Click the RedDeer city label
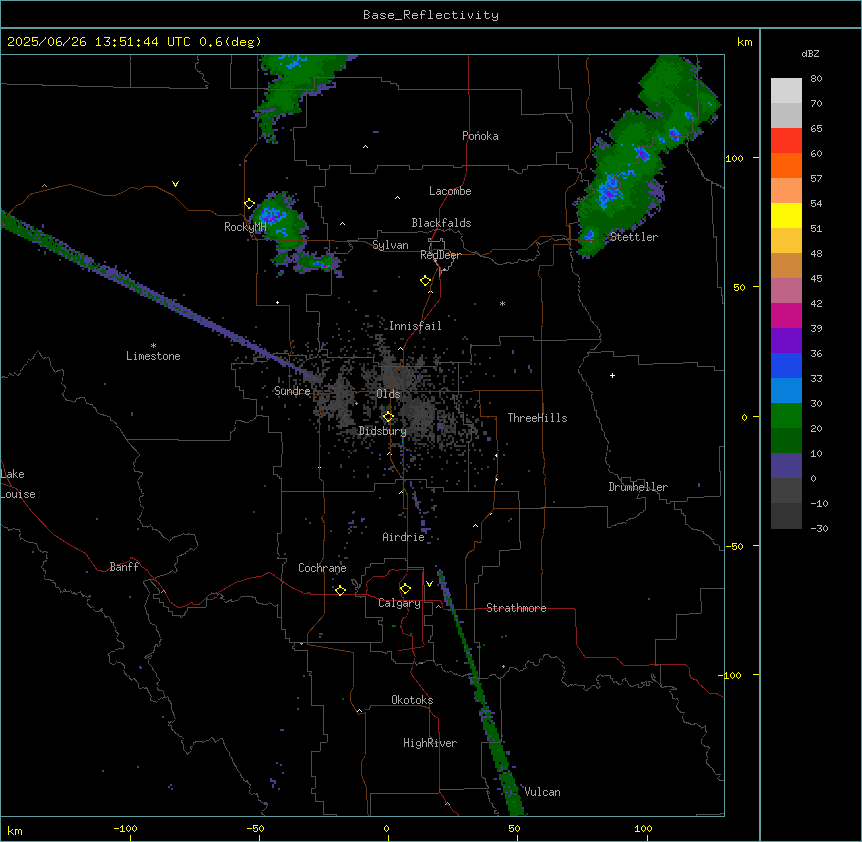The image size is (862, 842). coord(440,255)
